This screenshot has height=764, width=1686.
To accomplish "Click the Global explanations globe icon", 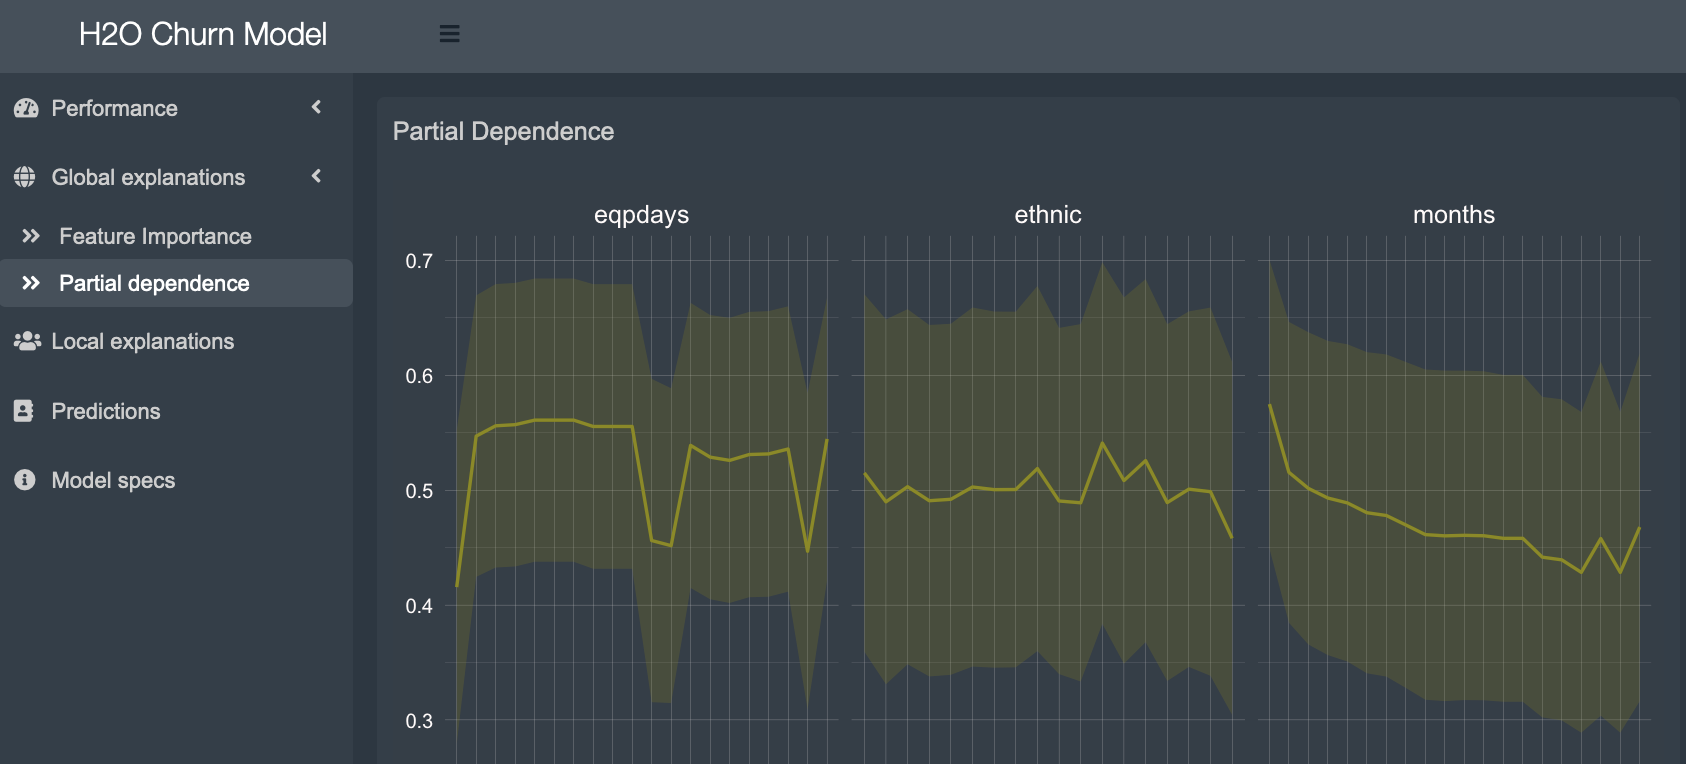I will pyautogui.click(x=25, y=177).
